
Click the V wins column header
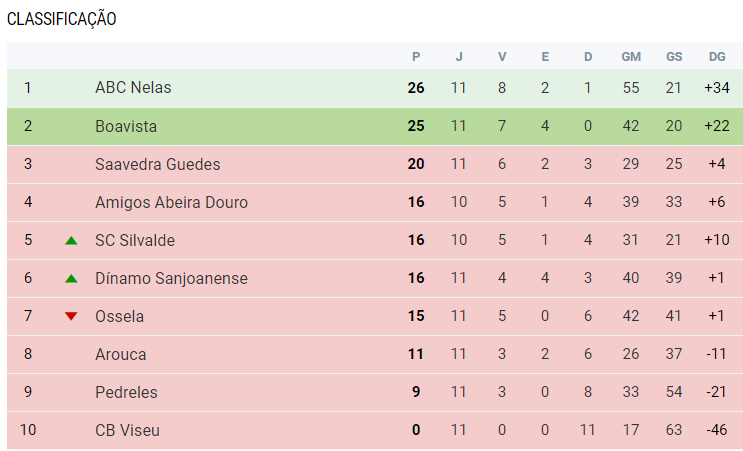pyautogui.click(x=502, y=57)
